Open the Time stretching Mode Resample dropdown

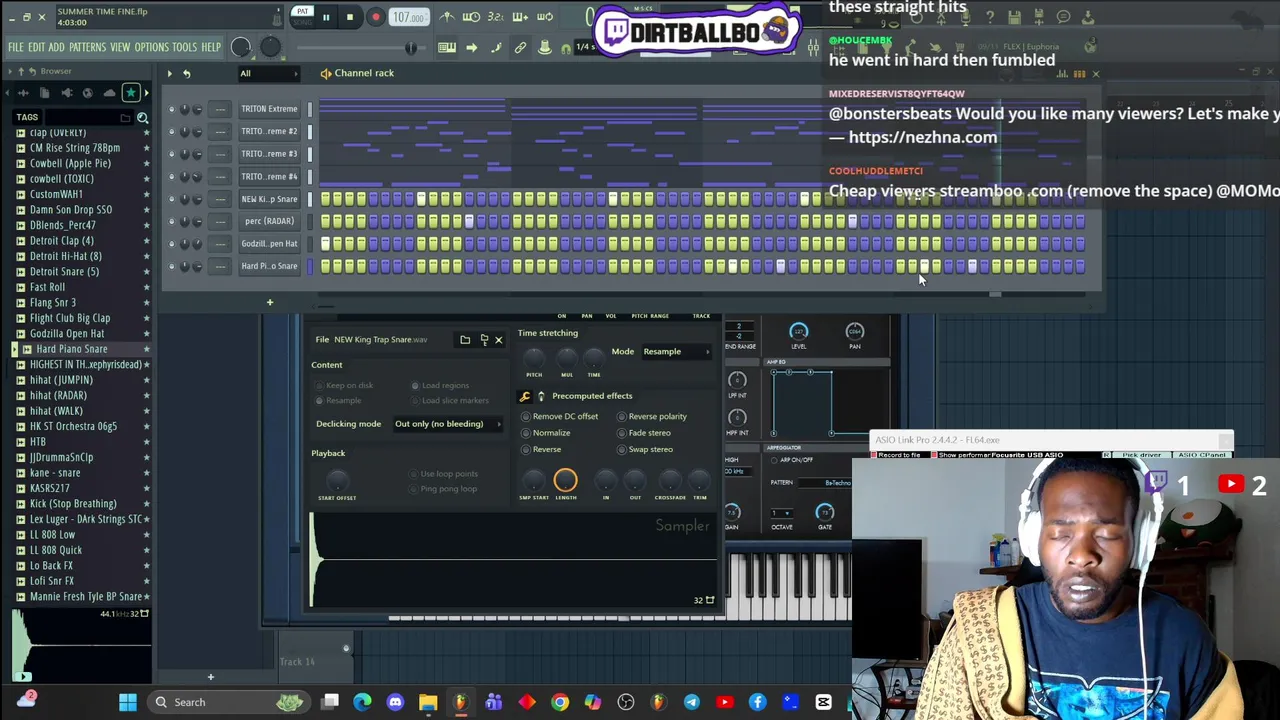(x=676, y=352)
